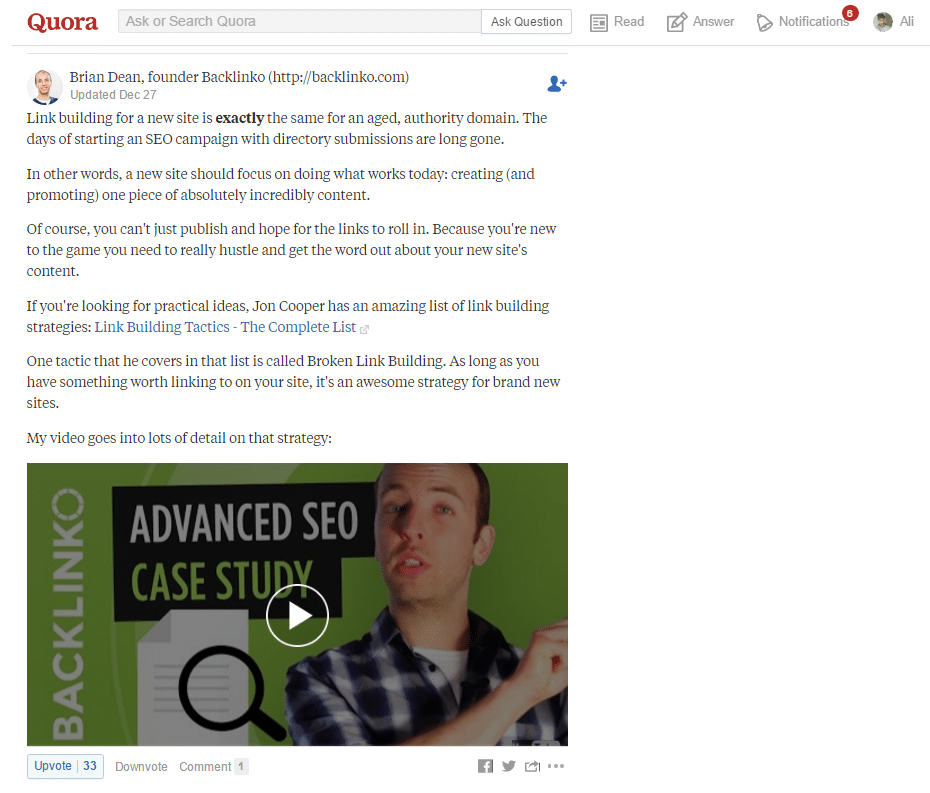Share the answer on Twitter
The height and width of the screenshot is (793, 930).
[x=508, y=766]
